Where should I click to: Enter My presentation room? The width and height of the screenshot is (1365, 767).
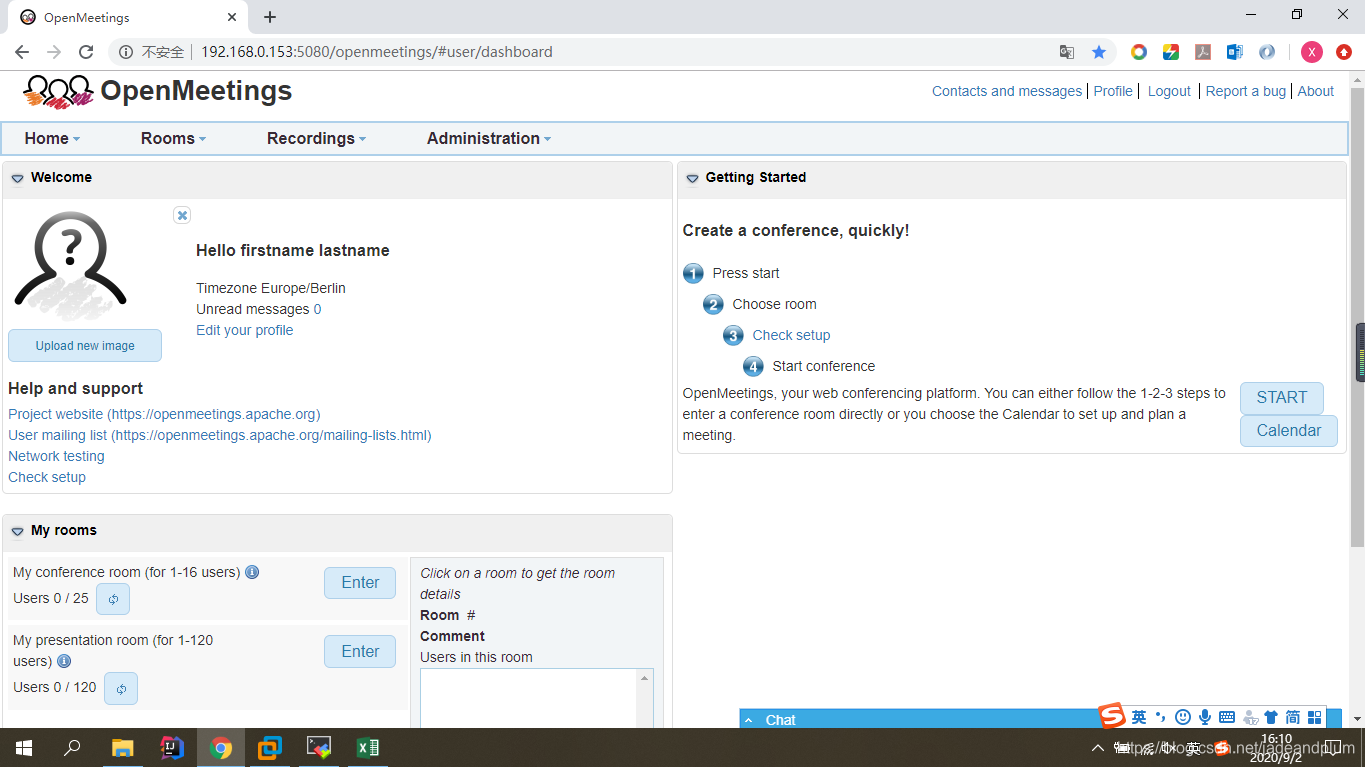[x=360, y=652]
